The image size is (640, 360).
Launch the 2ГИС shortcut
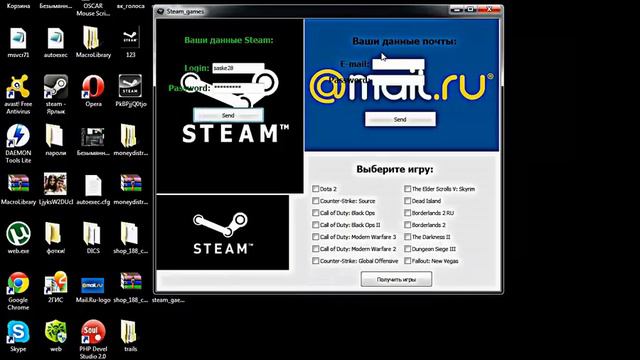56,283
